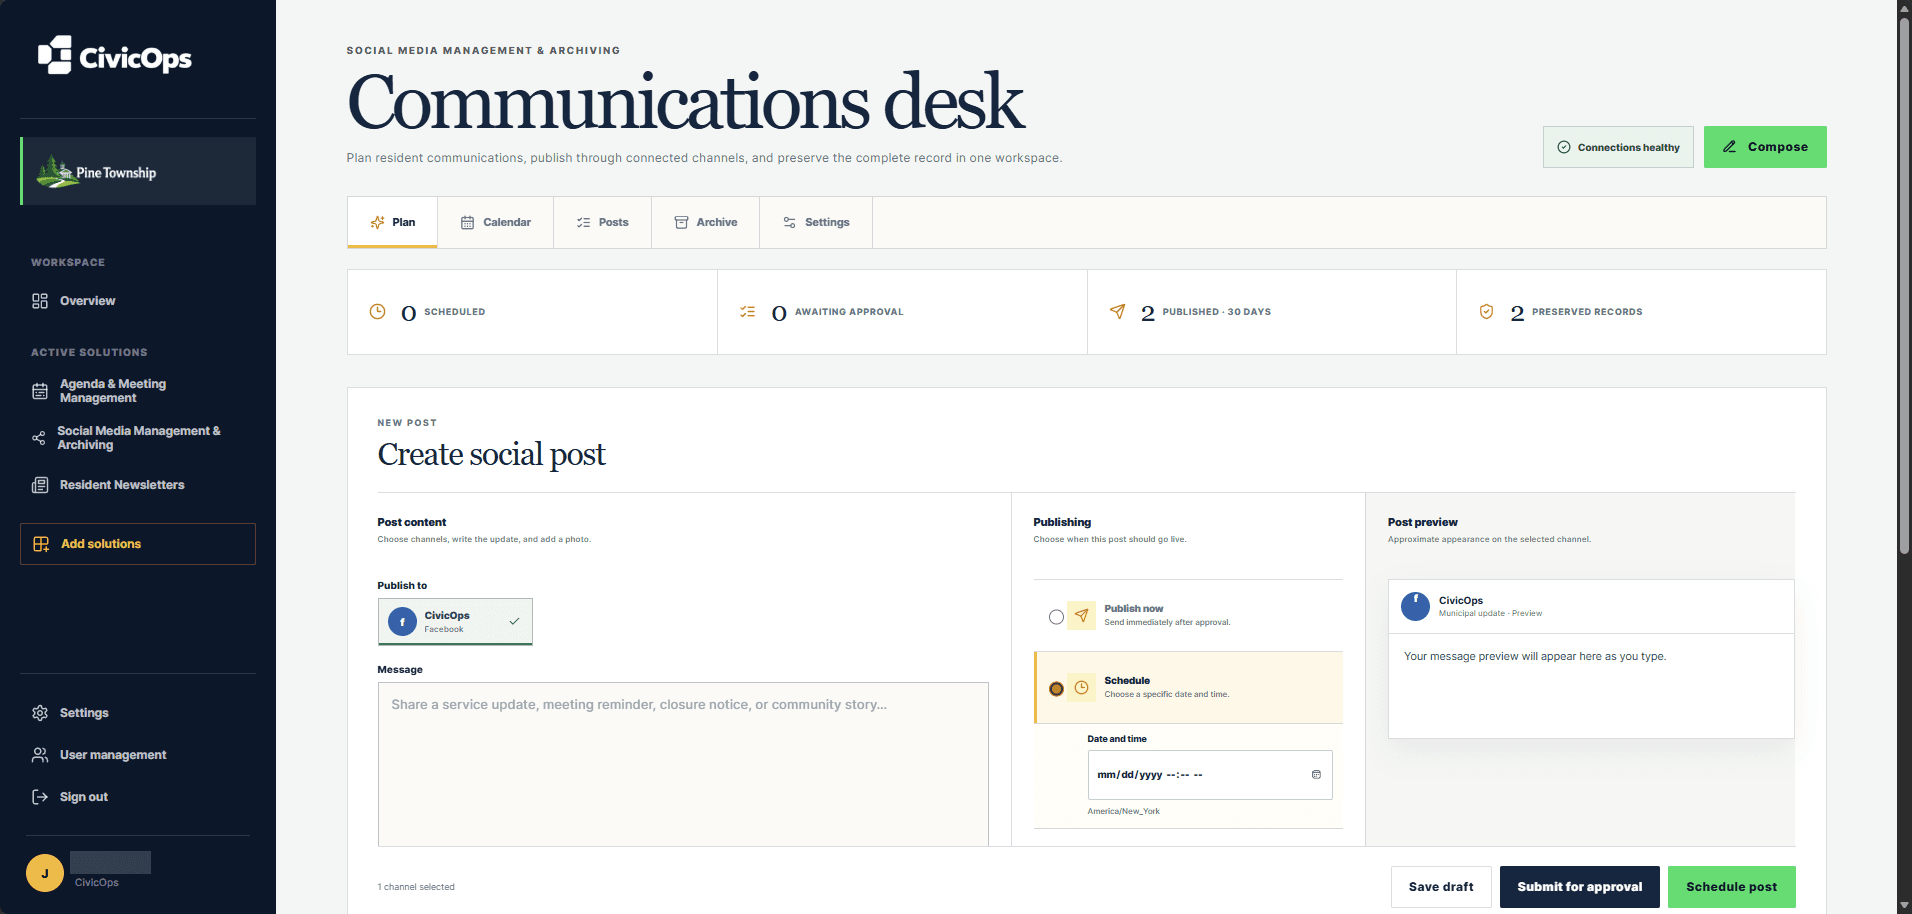Image resolution: width=1912 pixels, height=914 pixels.
Task: Go to Overview in the sidebar
Action: point(138,301)
